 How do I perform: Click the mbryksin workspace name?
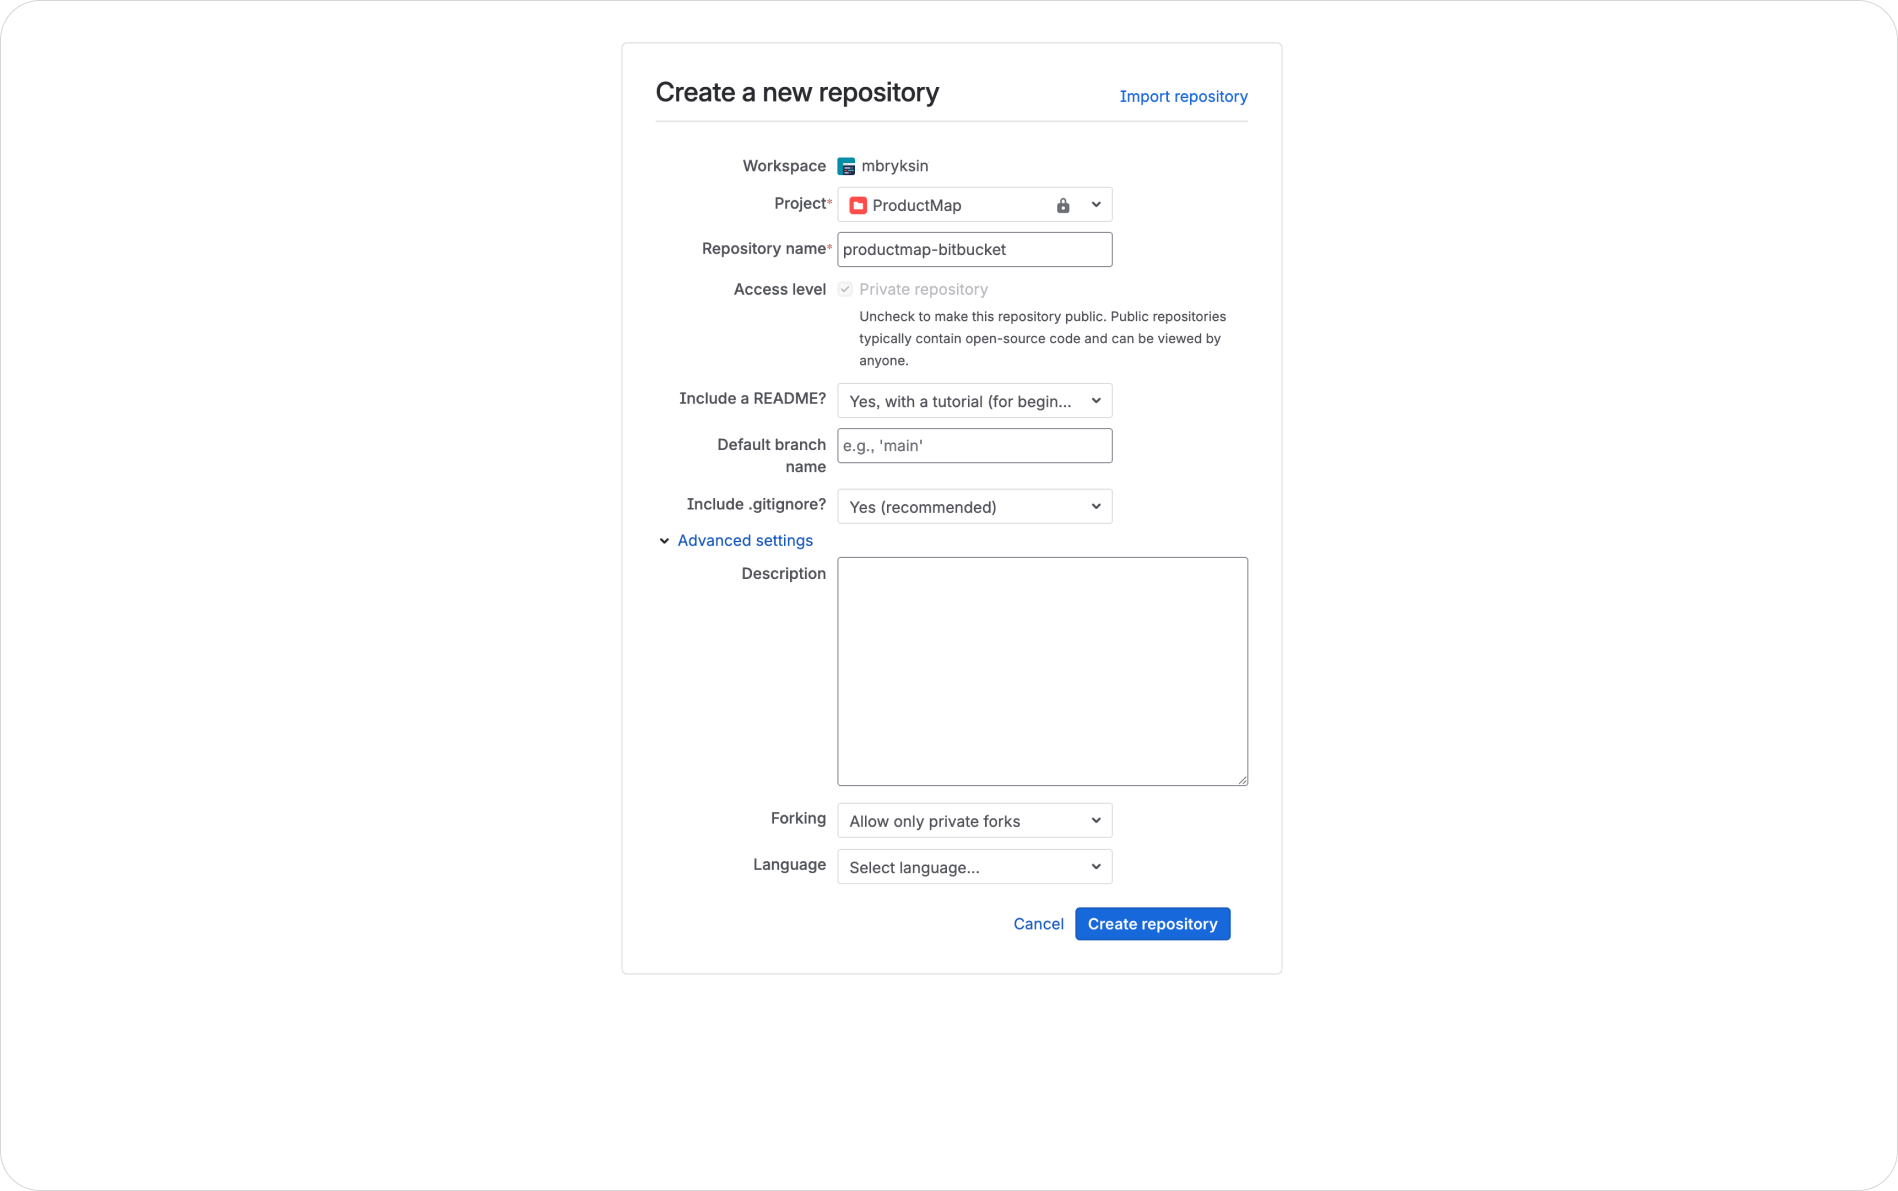click(894, 166)
